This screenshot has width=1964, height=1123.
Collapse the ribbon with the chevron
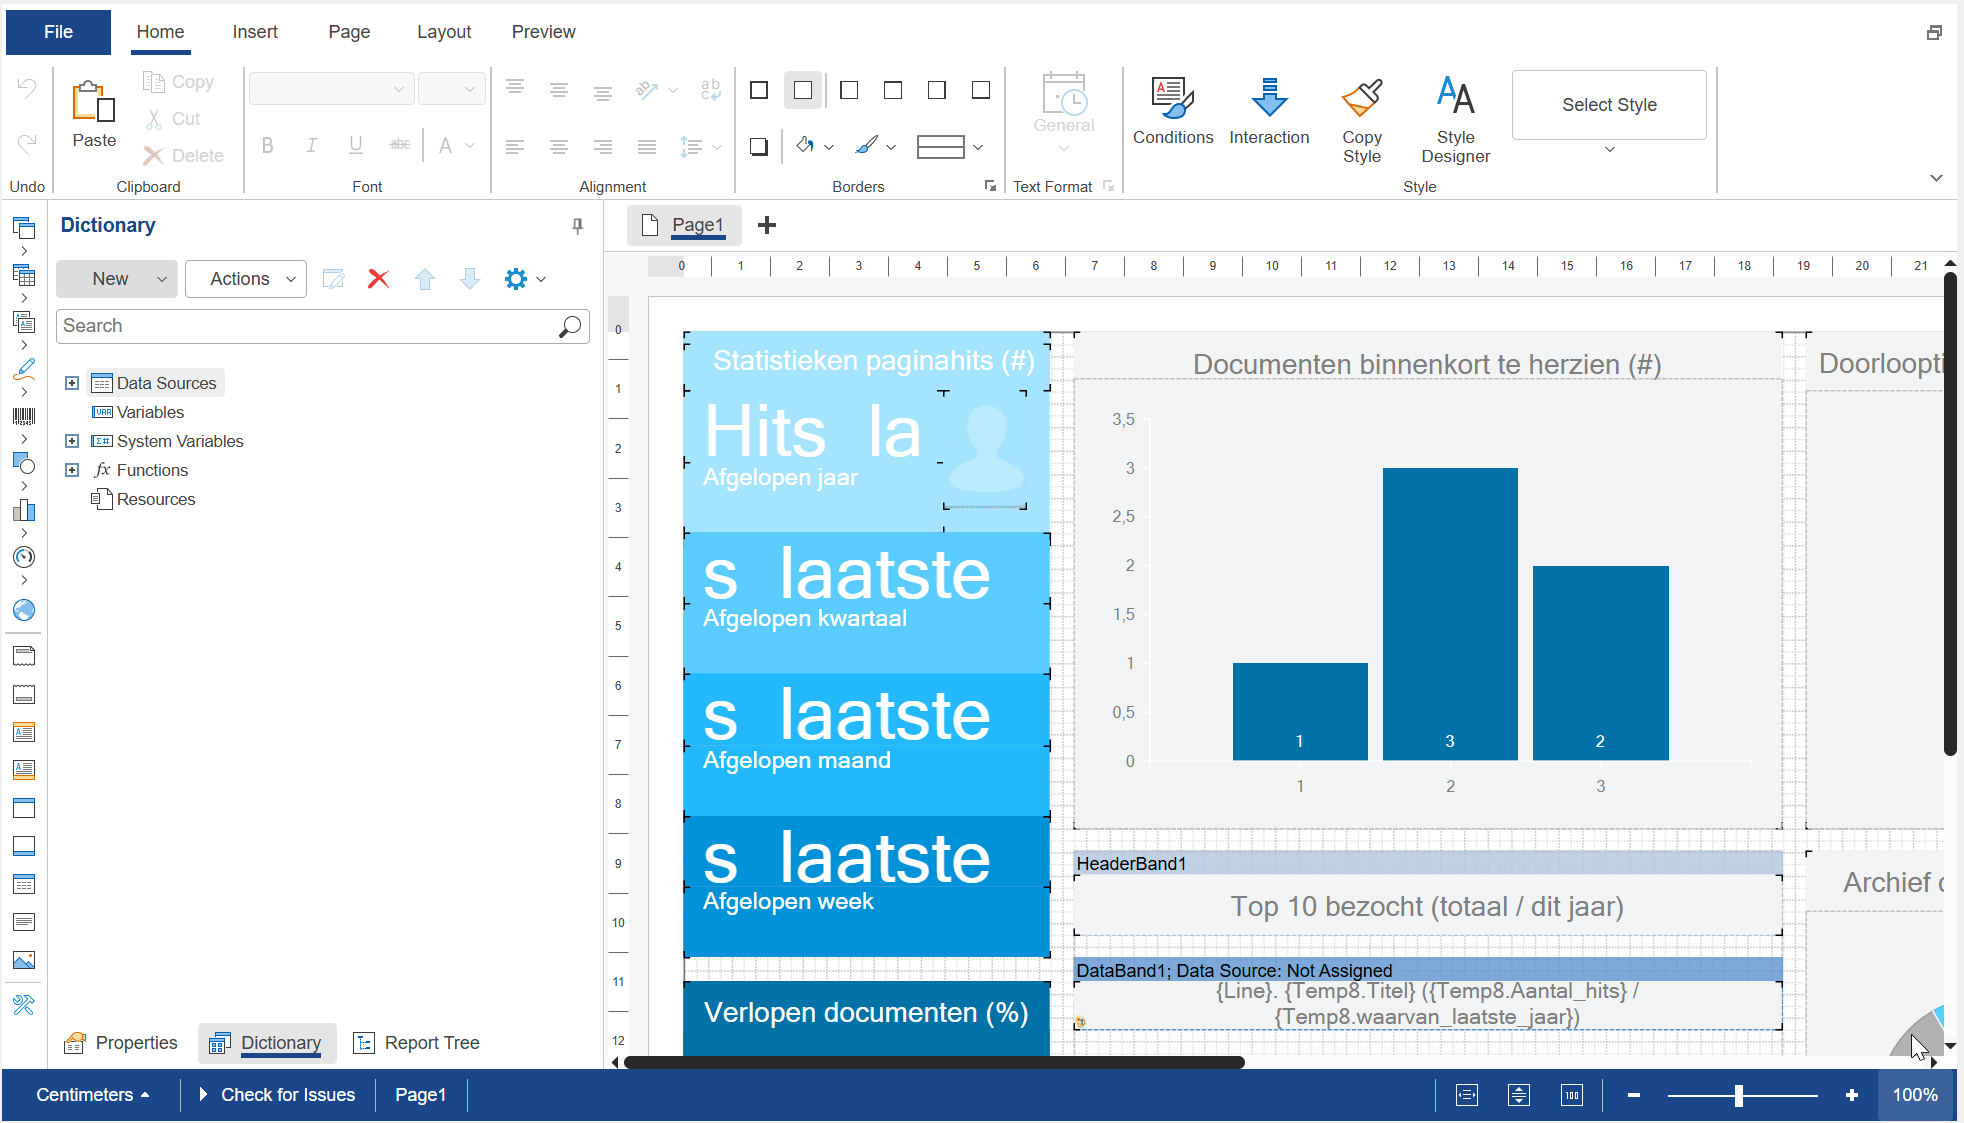pyautogui.click(x=1936, y=178)
